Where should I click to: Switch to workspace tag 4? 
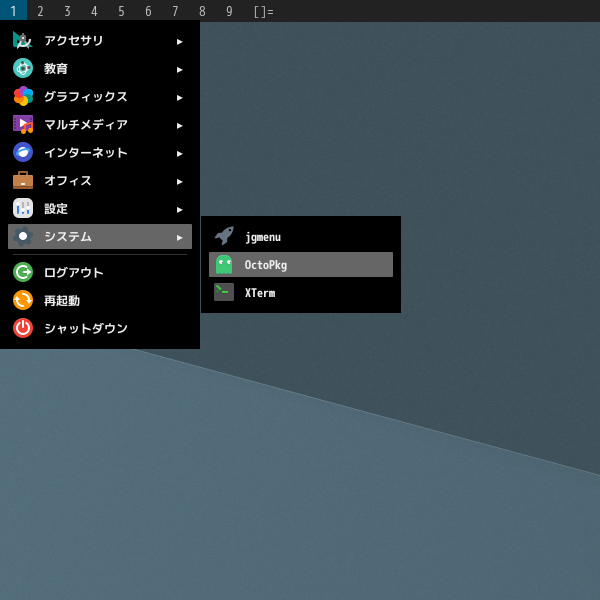[x=94, y=11]
